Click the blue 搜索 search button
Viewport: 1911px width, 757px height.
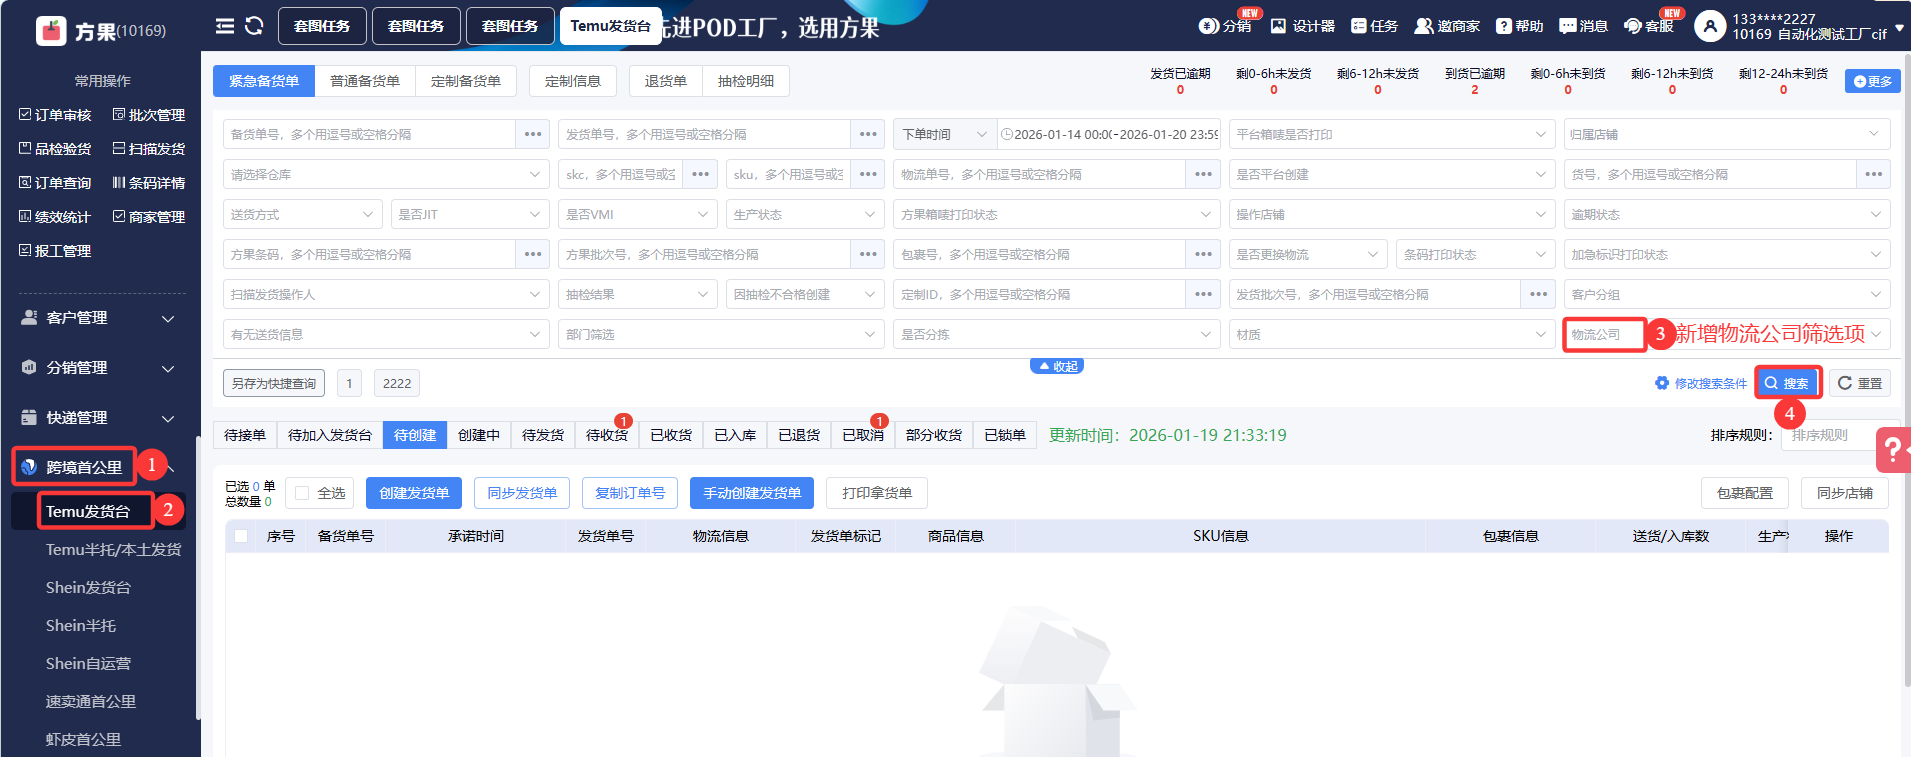click(1786, 383)
